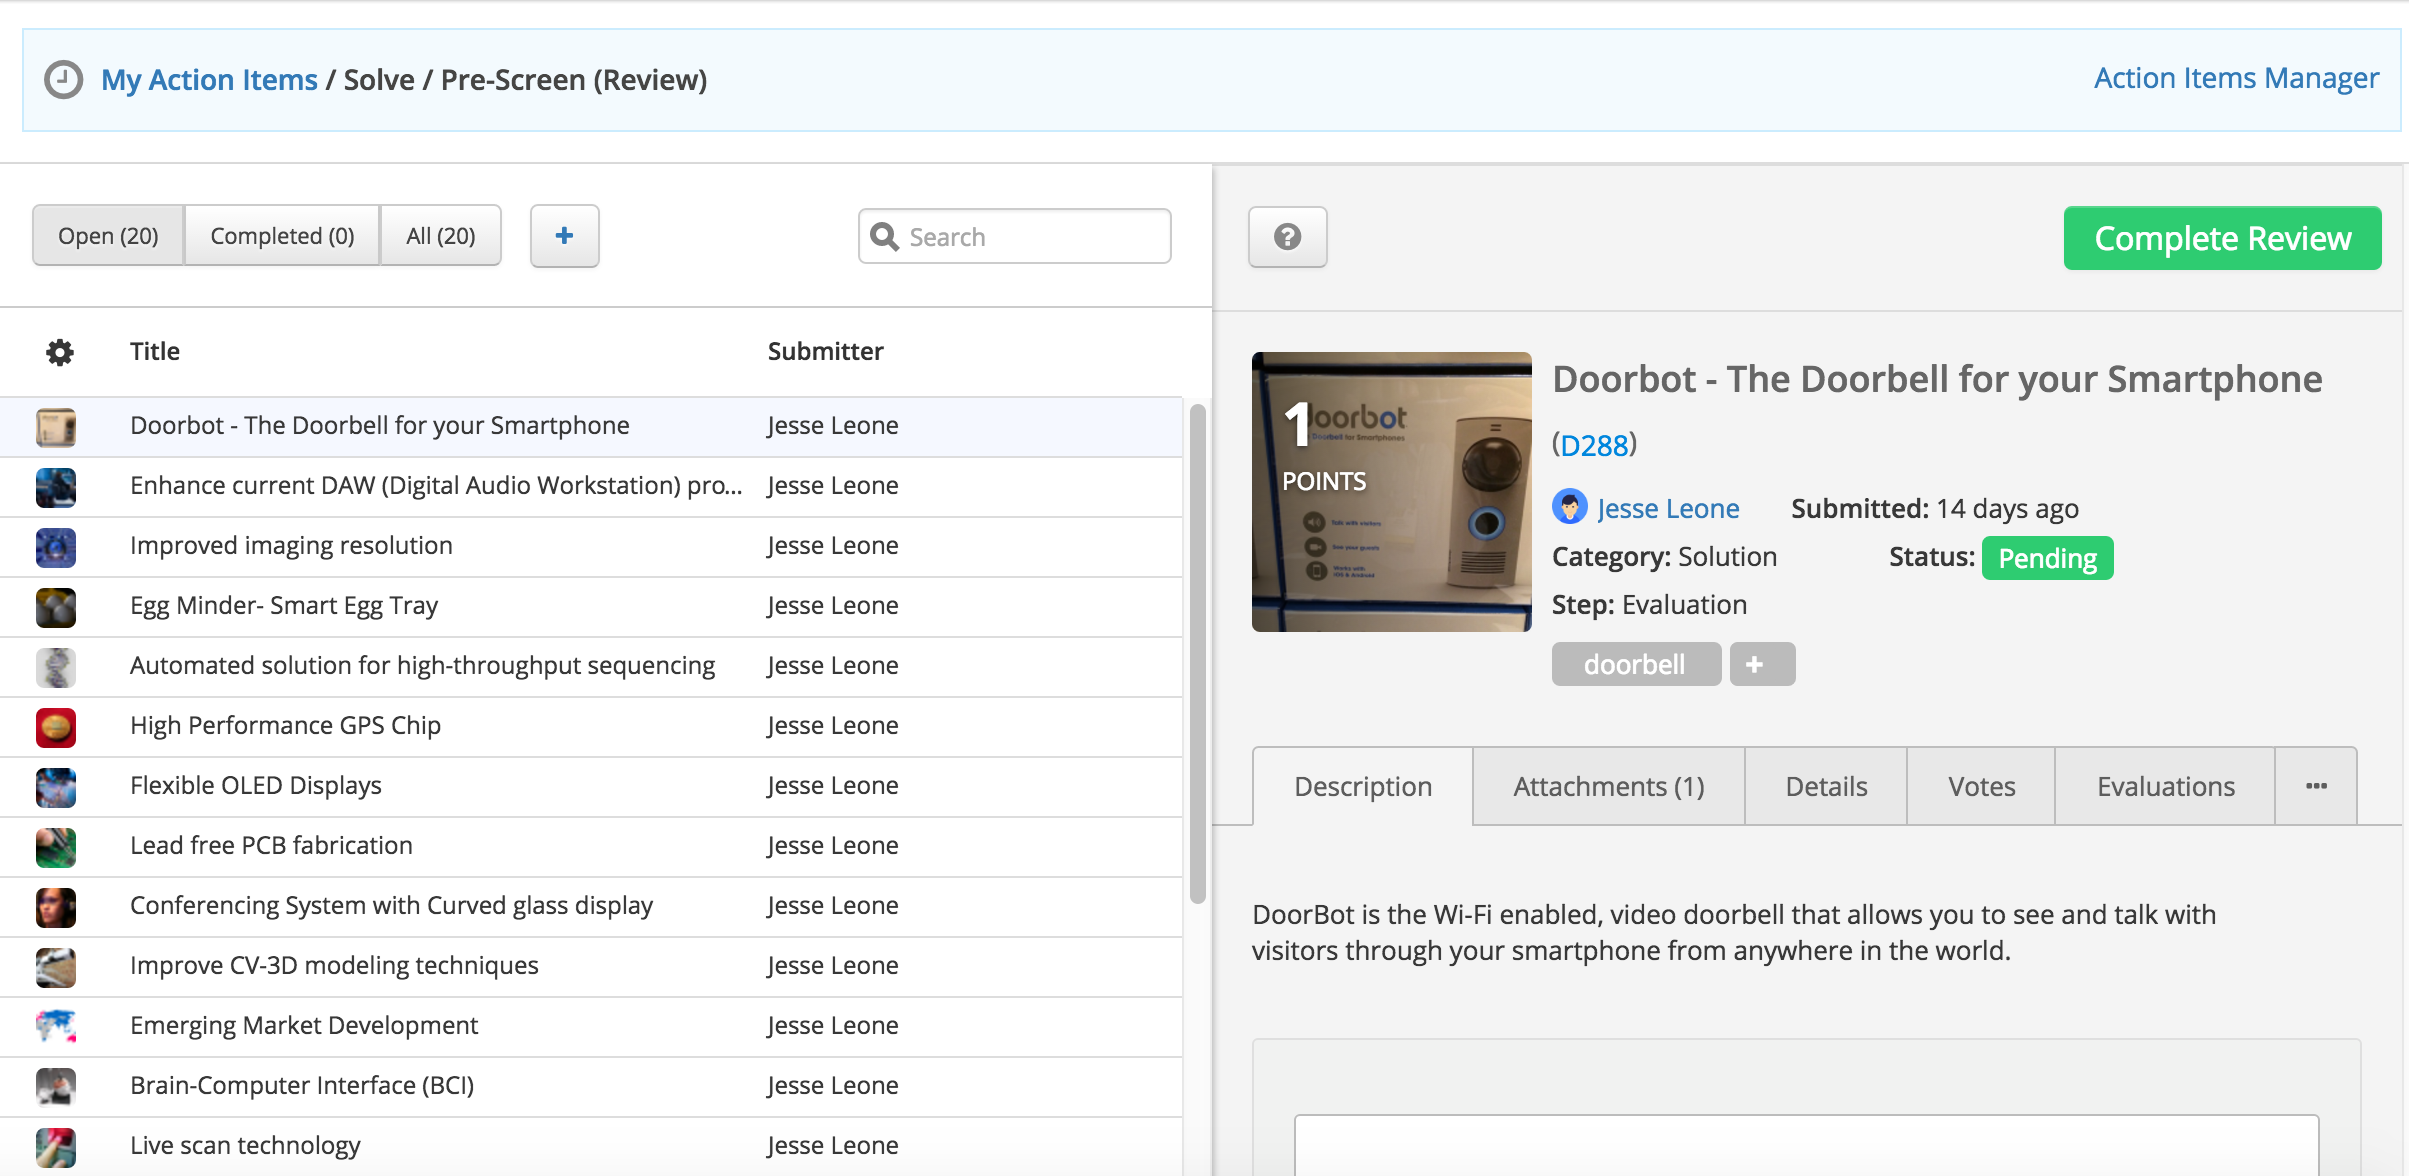Sort by the Submitter column header
Viewport: 2409px width, 1176px height.
pyautogui.click(x=825, y=351)
